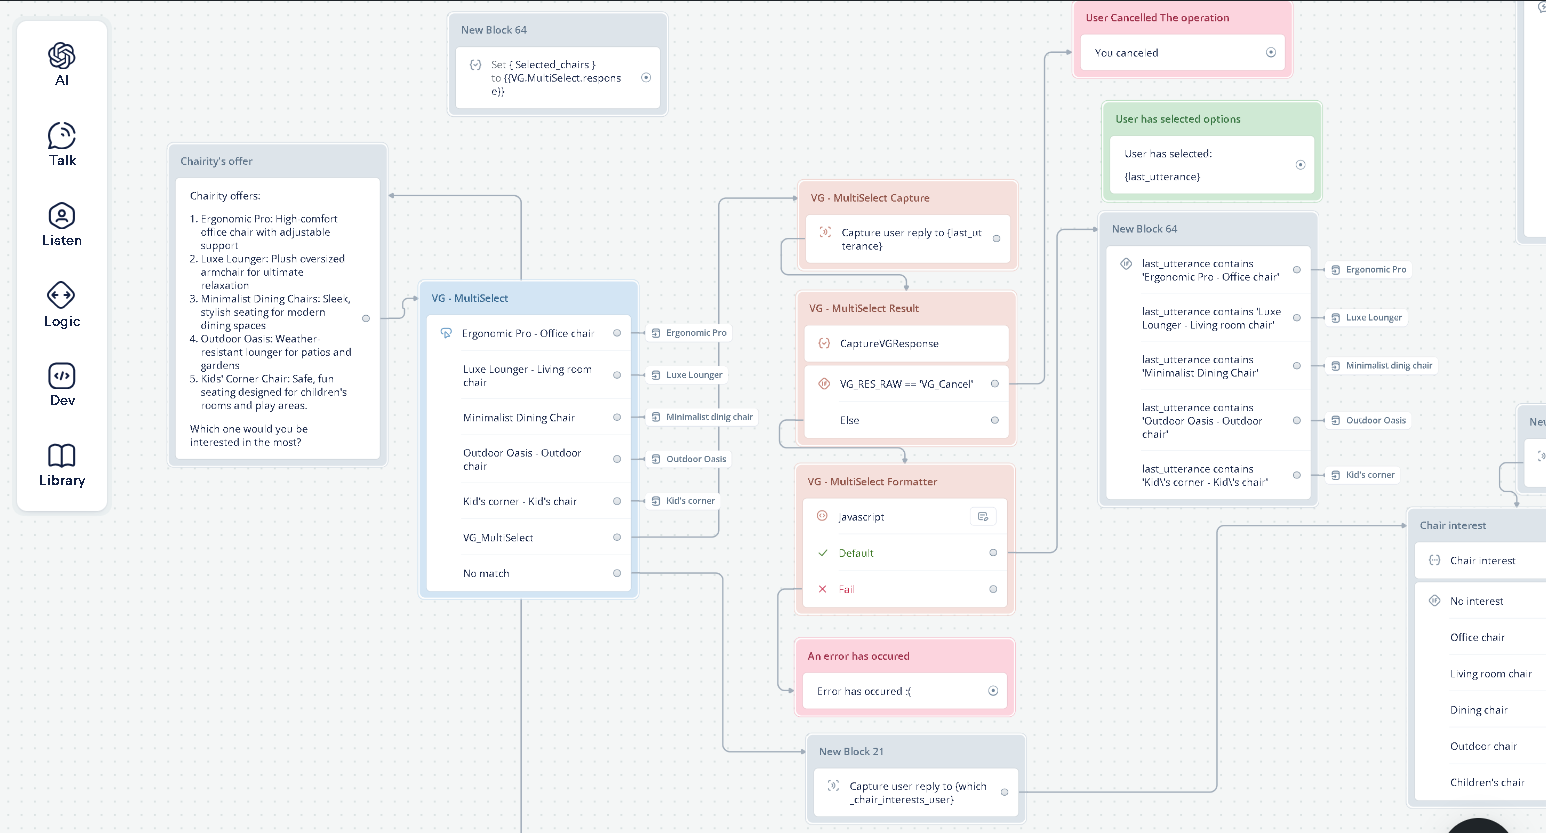Click the 'Dining chair' condition row
1546x833 pixels.
[1481, 710]
